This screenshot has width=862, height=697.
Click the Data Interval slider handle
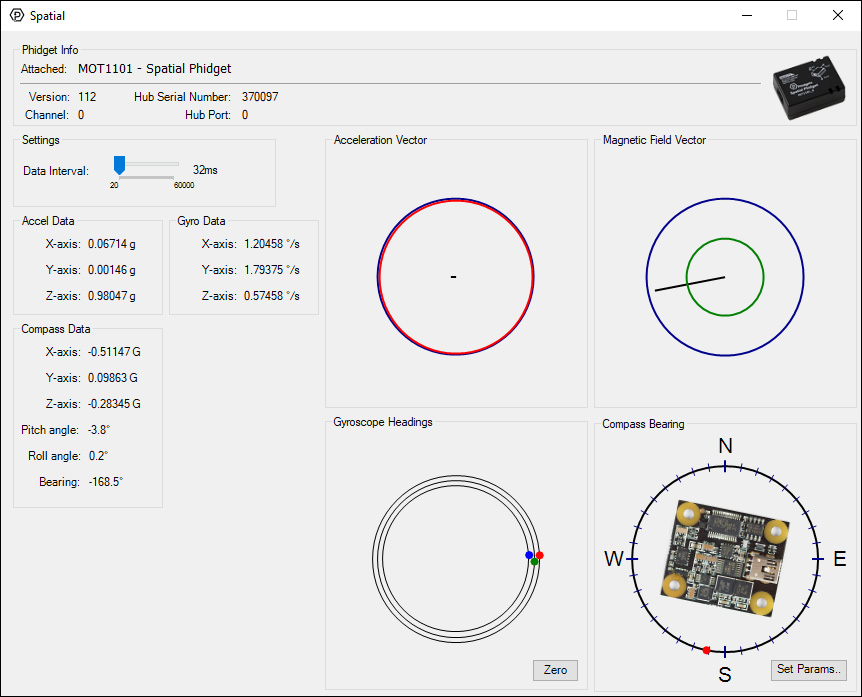click(x=119, y=165)
